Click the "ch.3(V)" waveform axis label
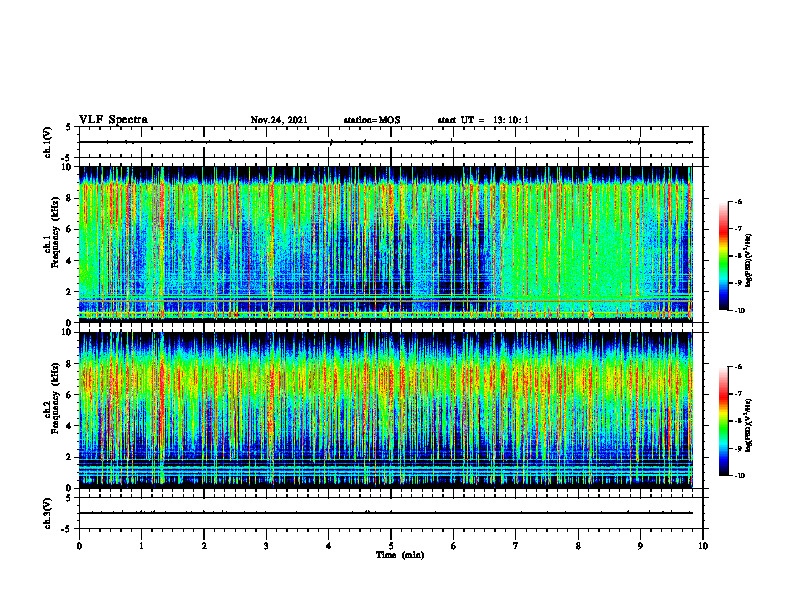Image resolution: width=792 pixels, height=612 pixels. click(x=47, y=513)
